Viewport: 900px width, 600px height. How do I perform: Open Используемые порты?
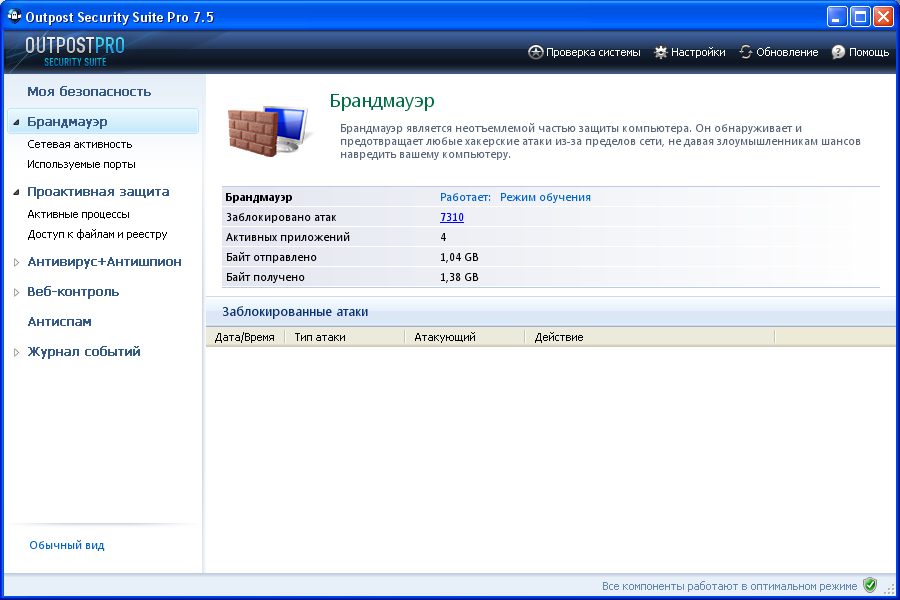pyautogui.click(x=82, y=164)
